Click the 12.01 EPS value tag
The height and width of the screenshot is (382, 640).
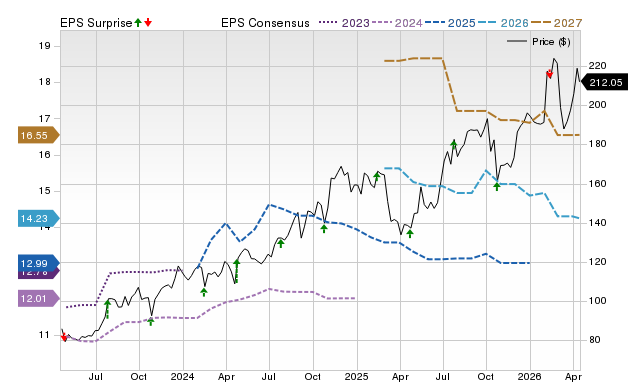(38, 298)
